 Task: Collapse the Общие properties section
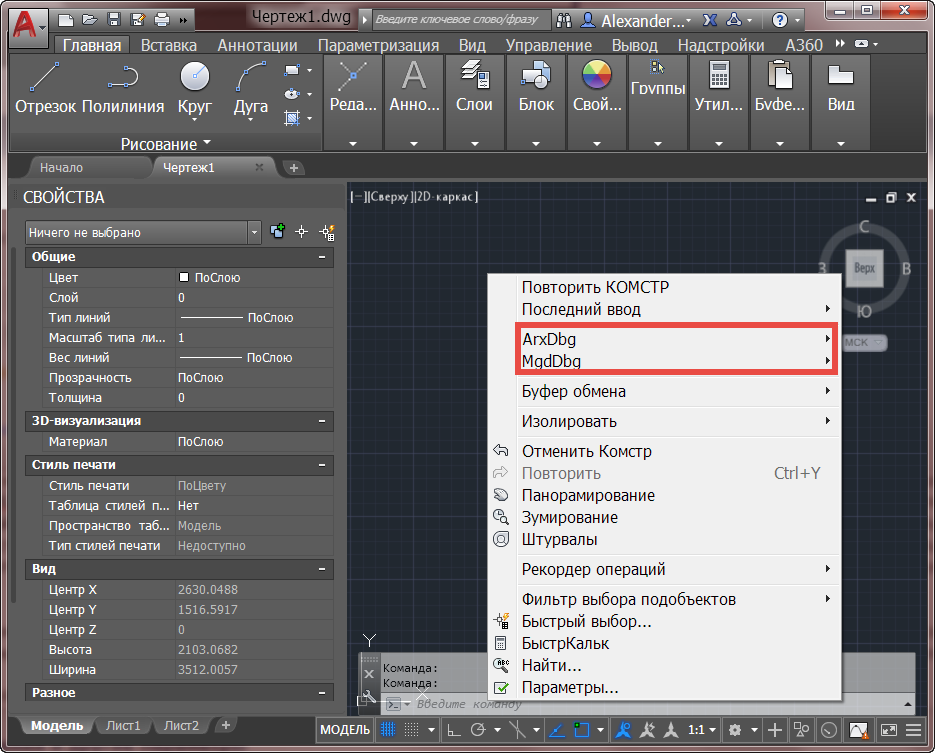tap(322, 257)
